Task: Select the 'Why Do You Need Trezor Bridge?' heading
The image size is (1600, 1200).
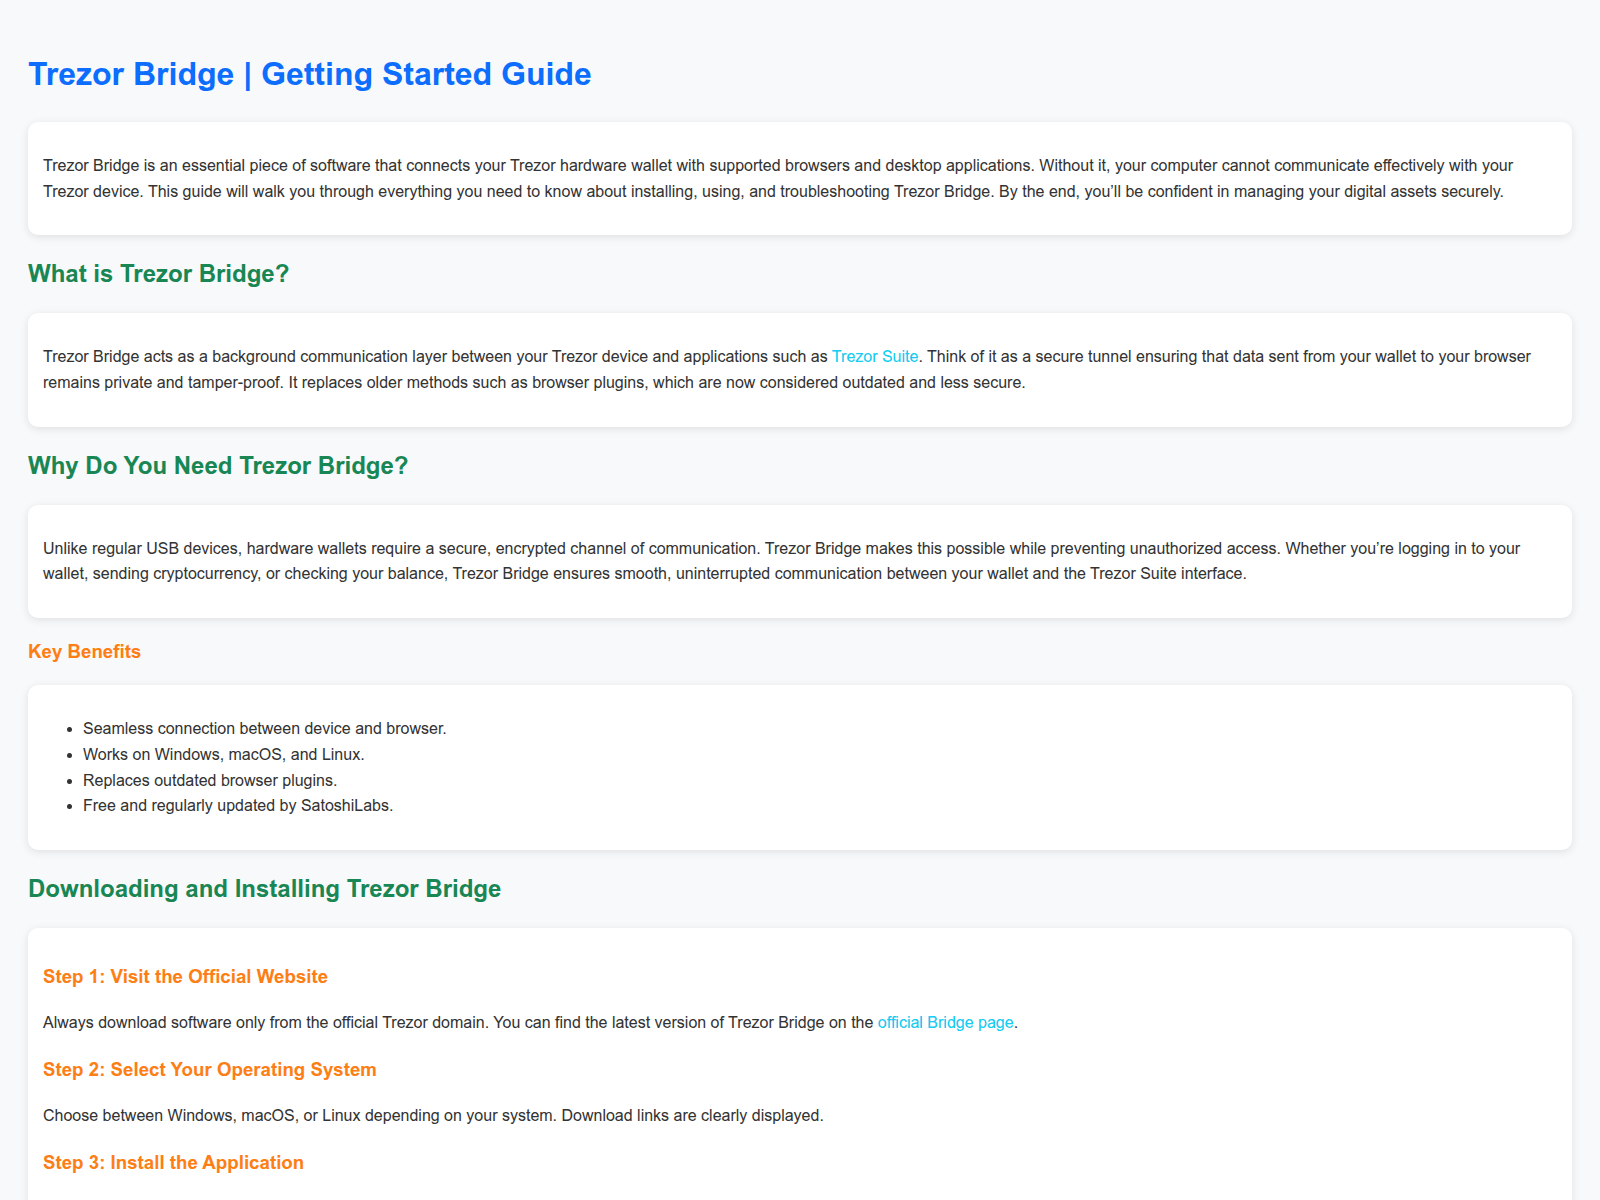Action: 218,466
